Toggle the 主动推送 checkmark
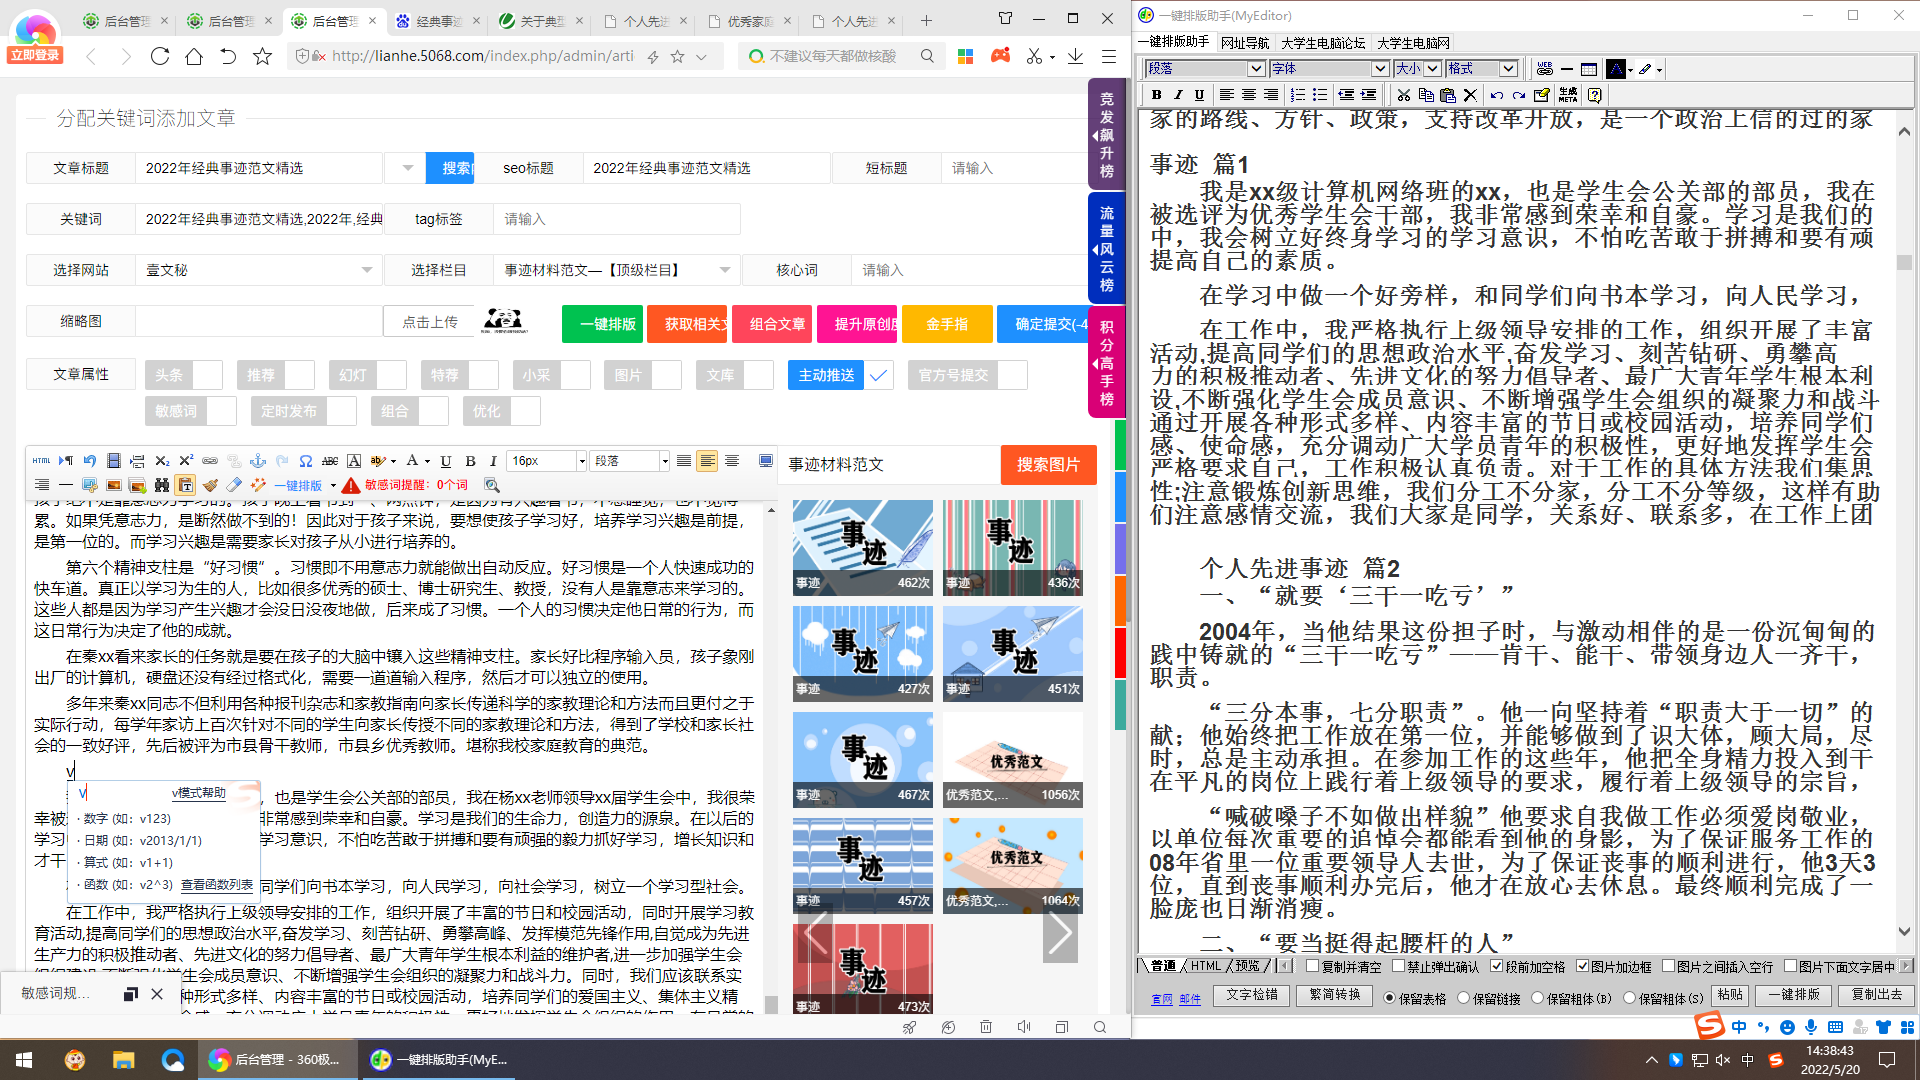 (x=878, y=375)
